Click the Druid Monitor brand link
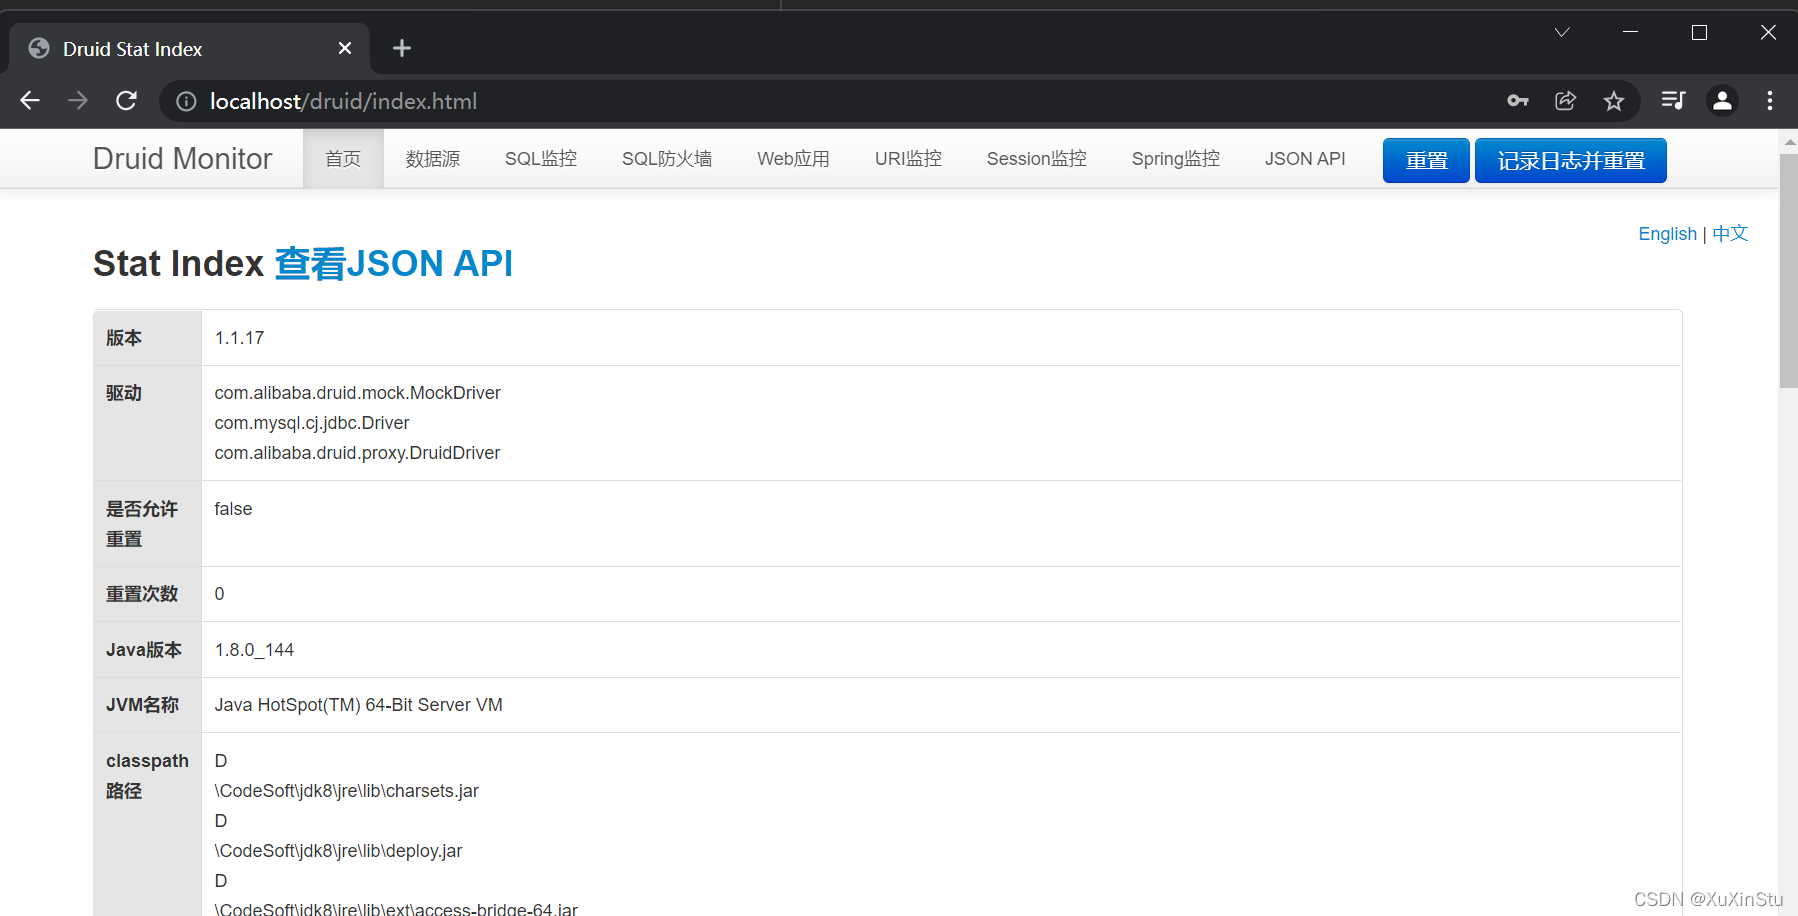The width and height of the screenshot is (1798, 916). pyautogui.click(x=183, y=159)
